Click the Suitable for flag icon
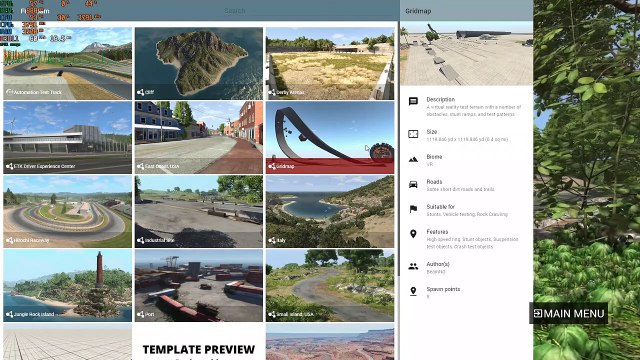 coord(413,209)
